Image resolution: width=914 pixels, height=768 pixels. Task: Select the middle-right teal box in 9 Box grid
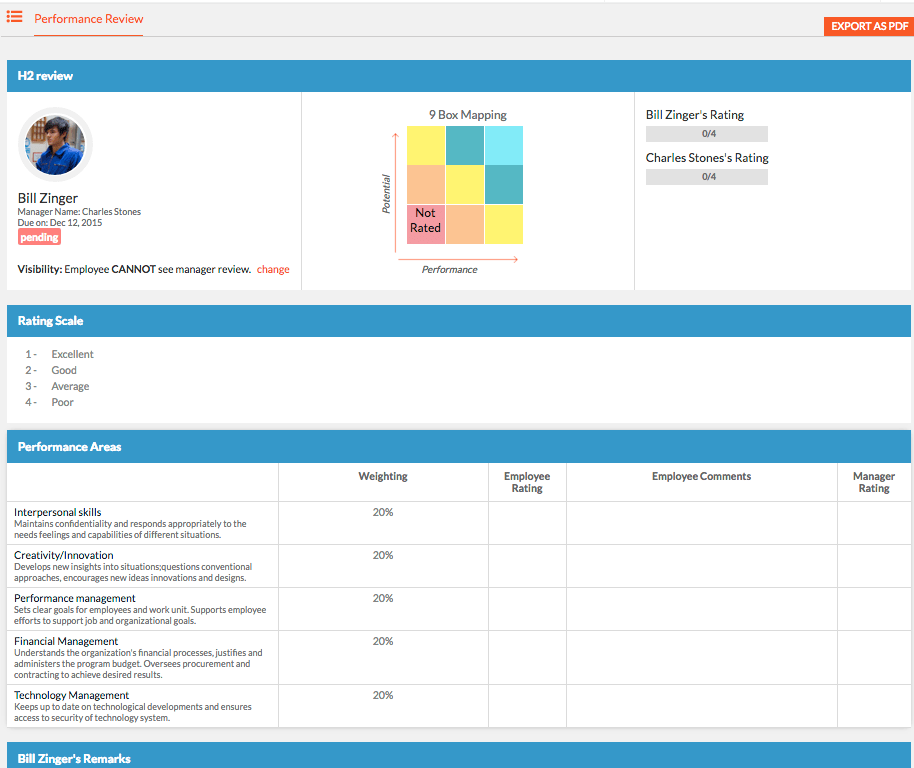coord(504,185)
